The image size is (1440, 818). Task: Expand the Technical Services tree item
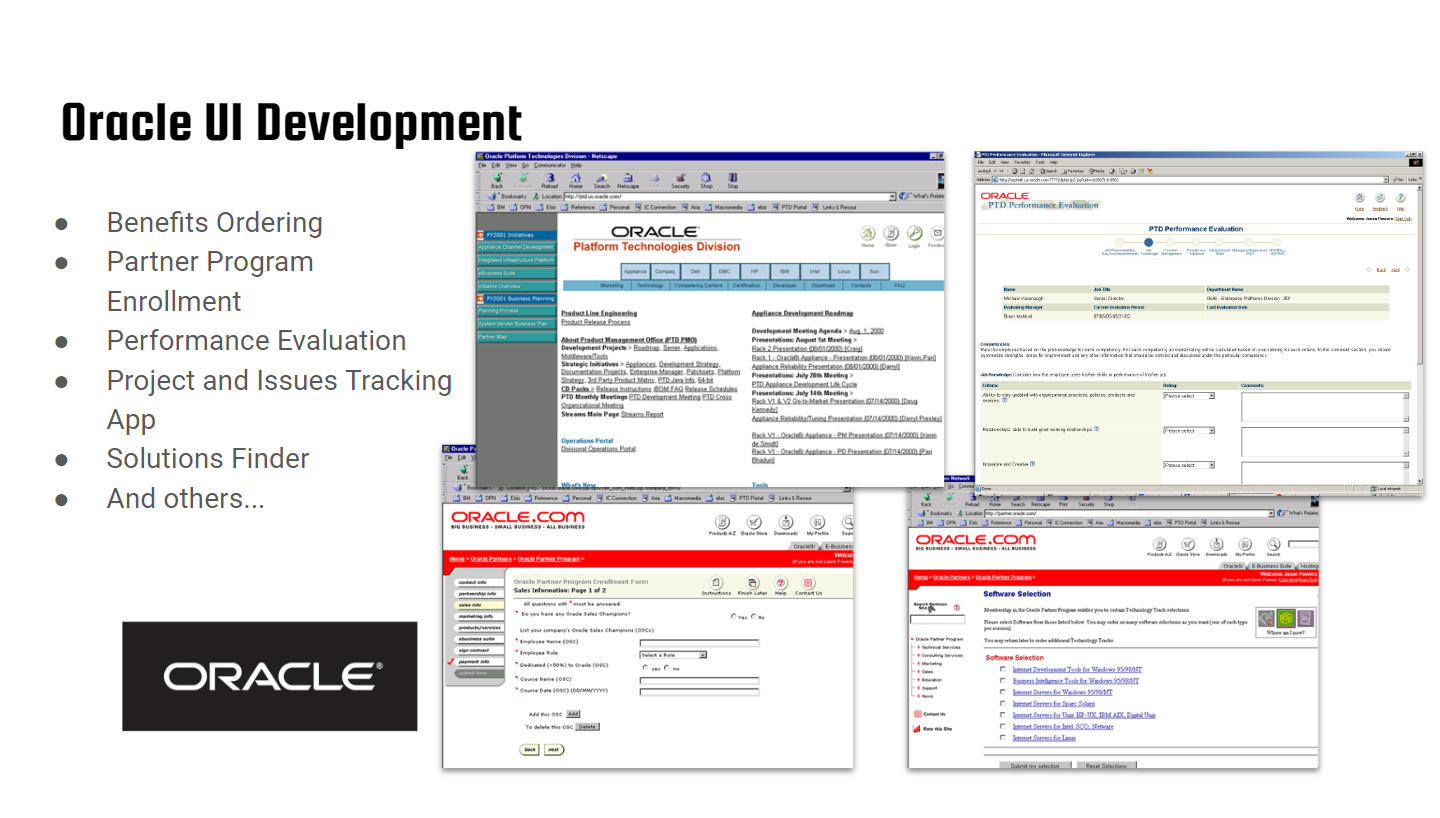tap(940, 647)
